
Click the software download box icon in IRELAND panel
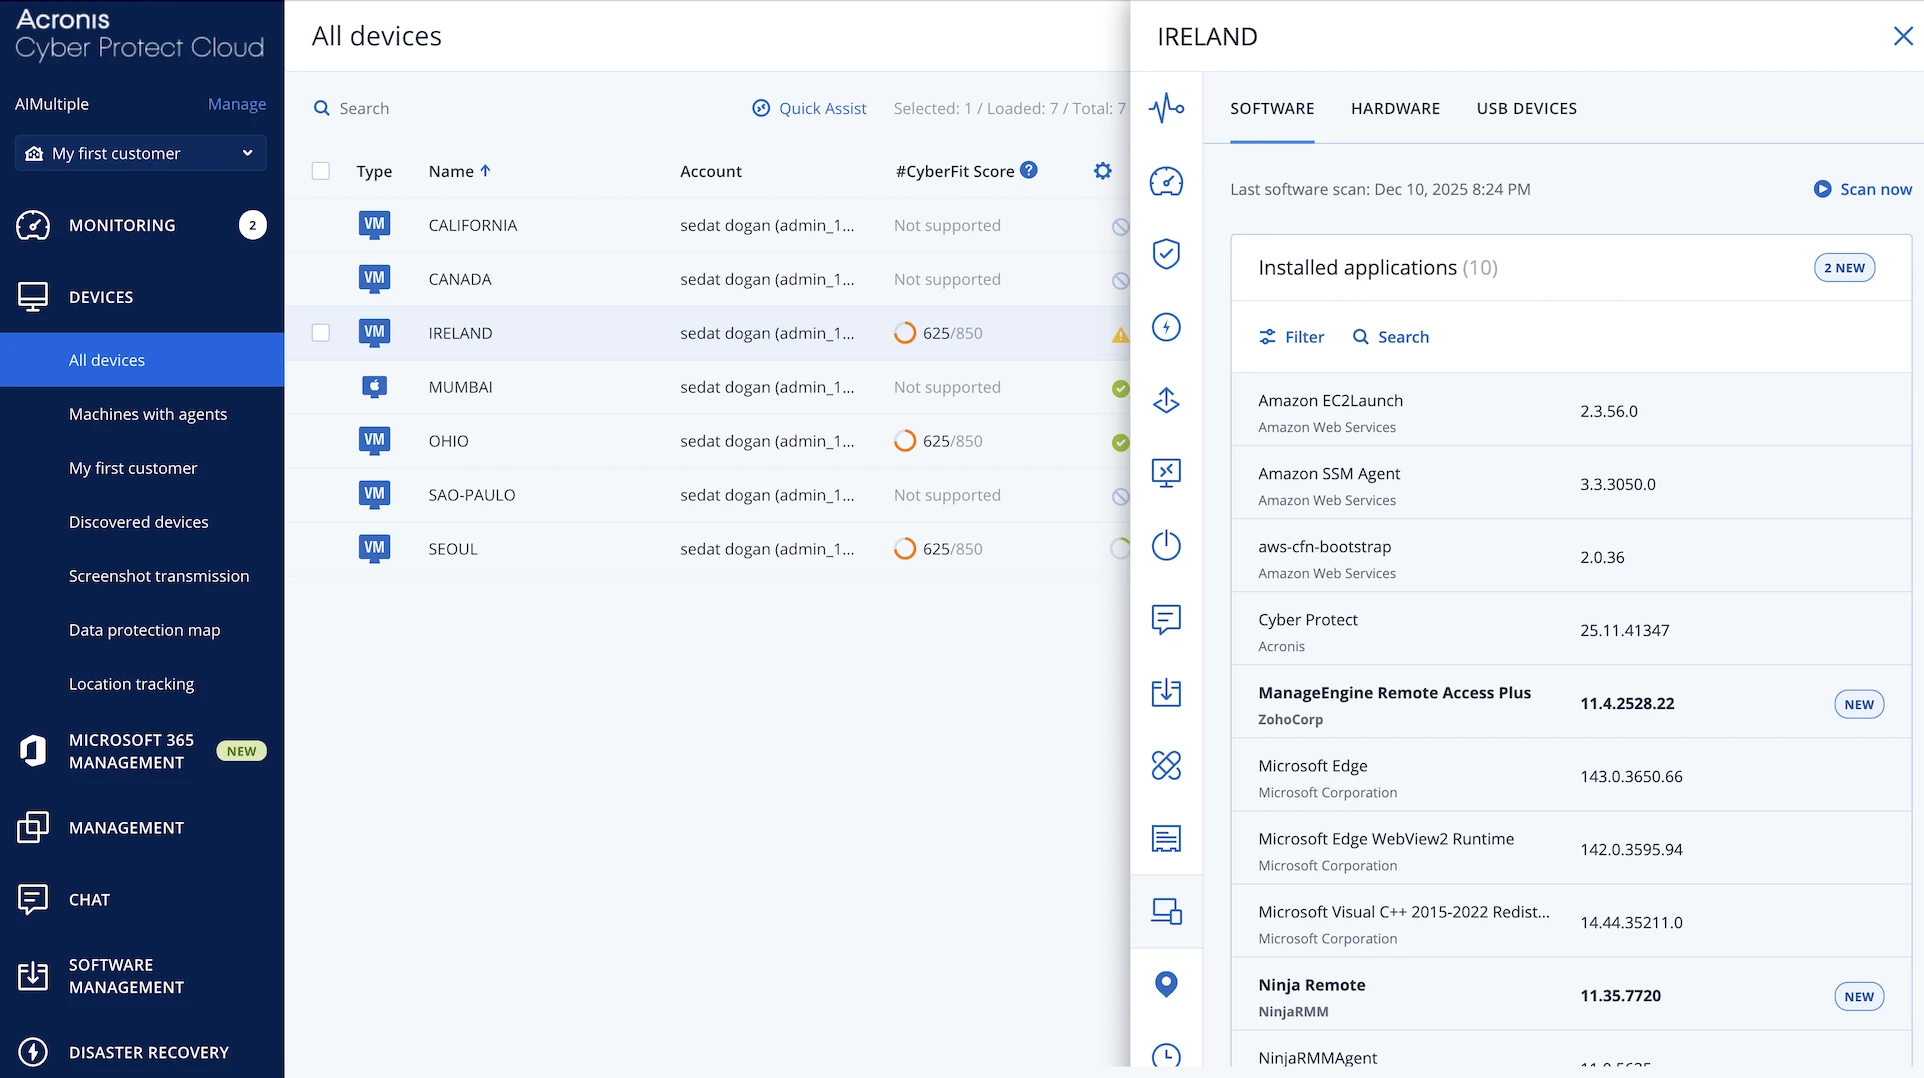tap(1166, 692)
